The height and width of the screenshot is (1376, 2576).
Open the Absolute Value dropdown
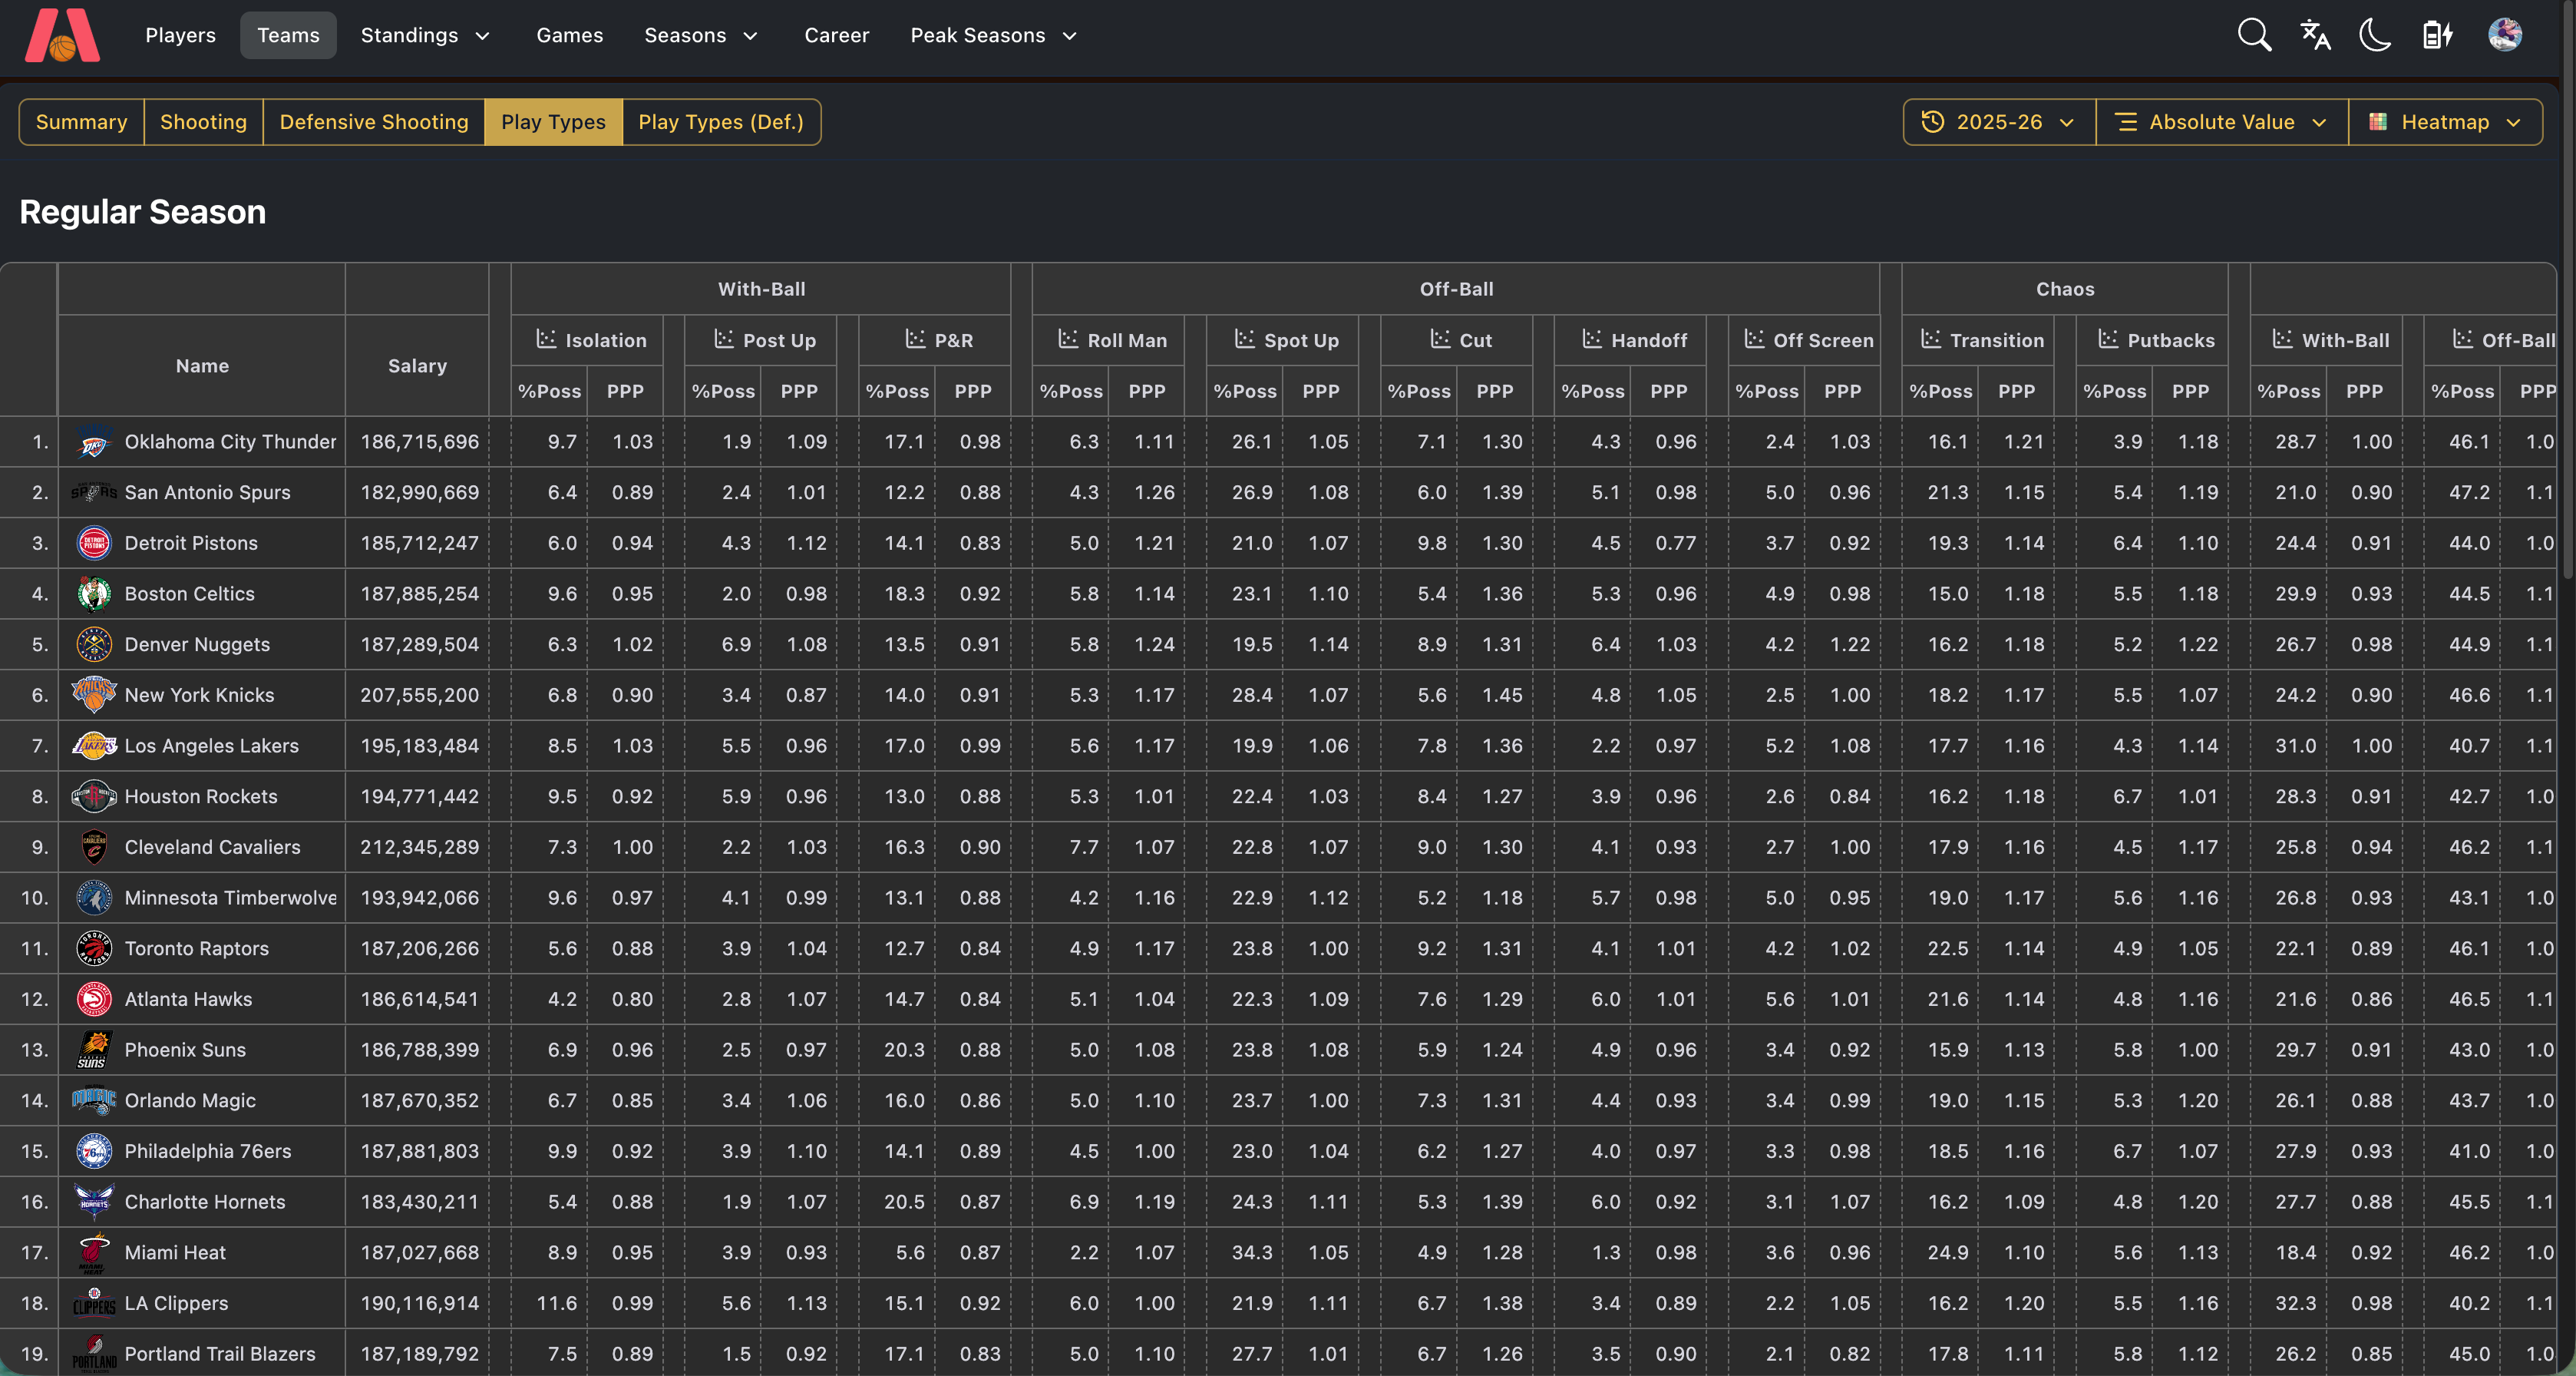pos(2221,122)
